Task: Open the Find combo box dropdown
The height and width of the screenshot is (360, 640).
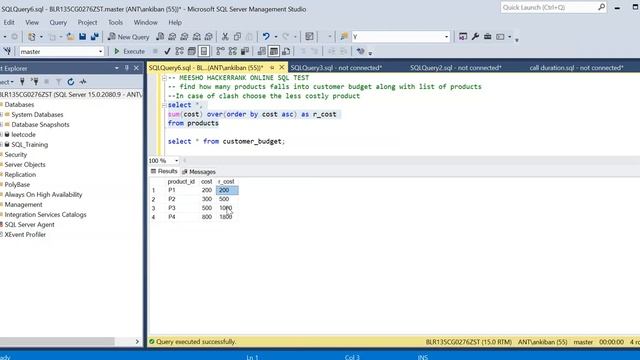Action: pyautogui.click(x=446, y=37)
